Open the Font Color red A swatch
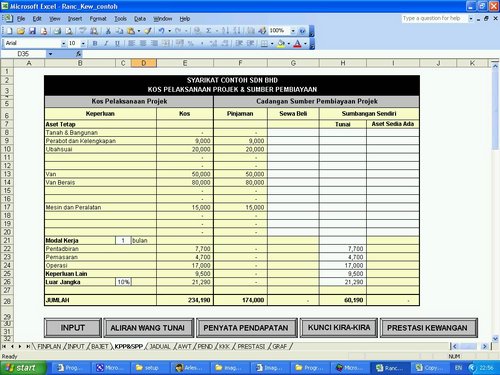500x375 pixels. [297, 43]
